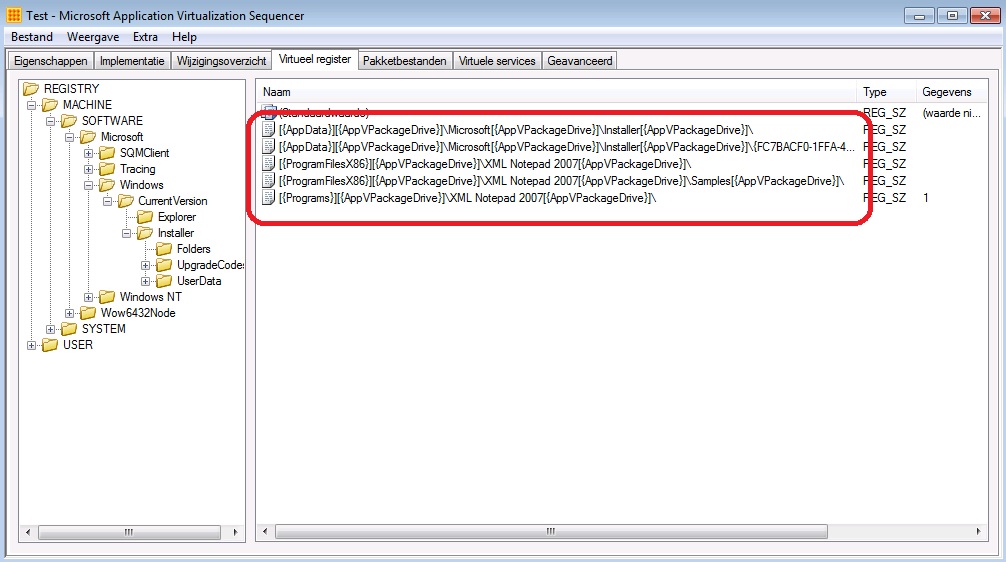
Task: Click the Explorer folder icon
Action: pyautogui.click(x=146, y=217)
